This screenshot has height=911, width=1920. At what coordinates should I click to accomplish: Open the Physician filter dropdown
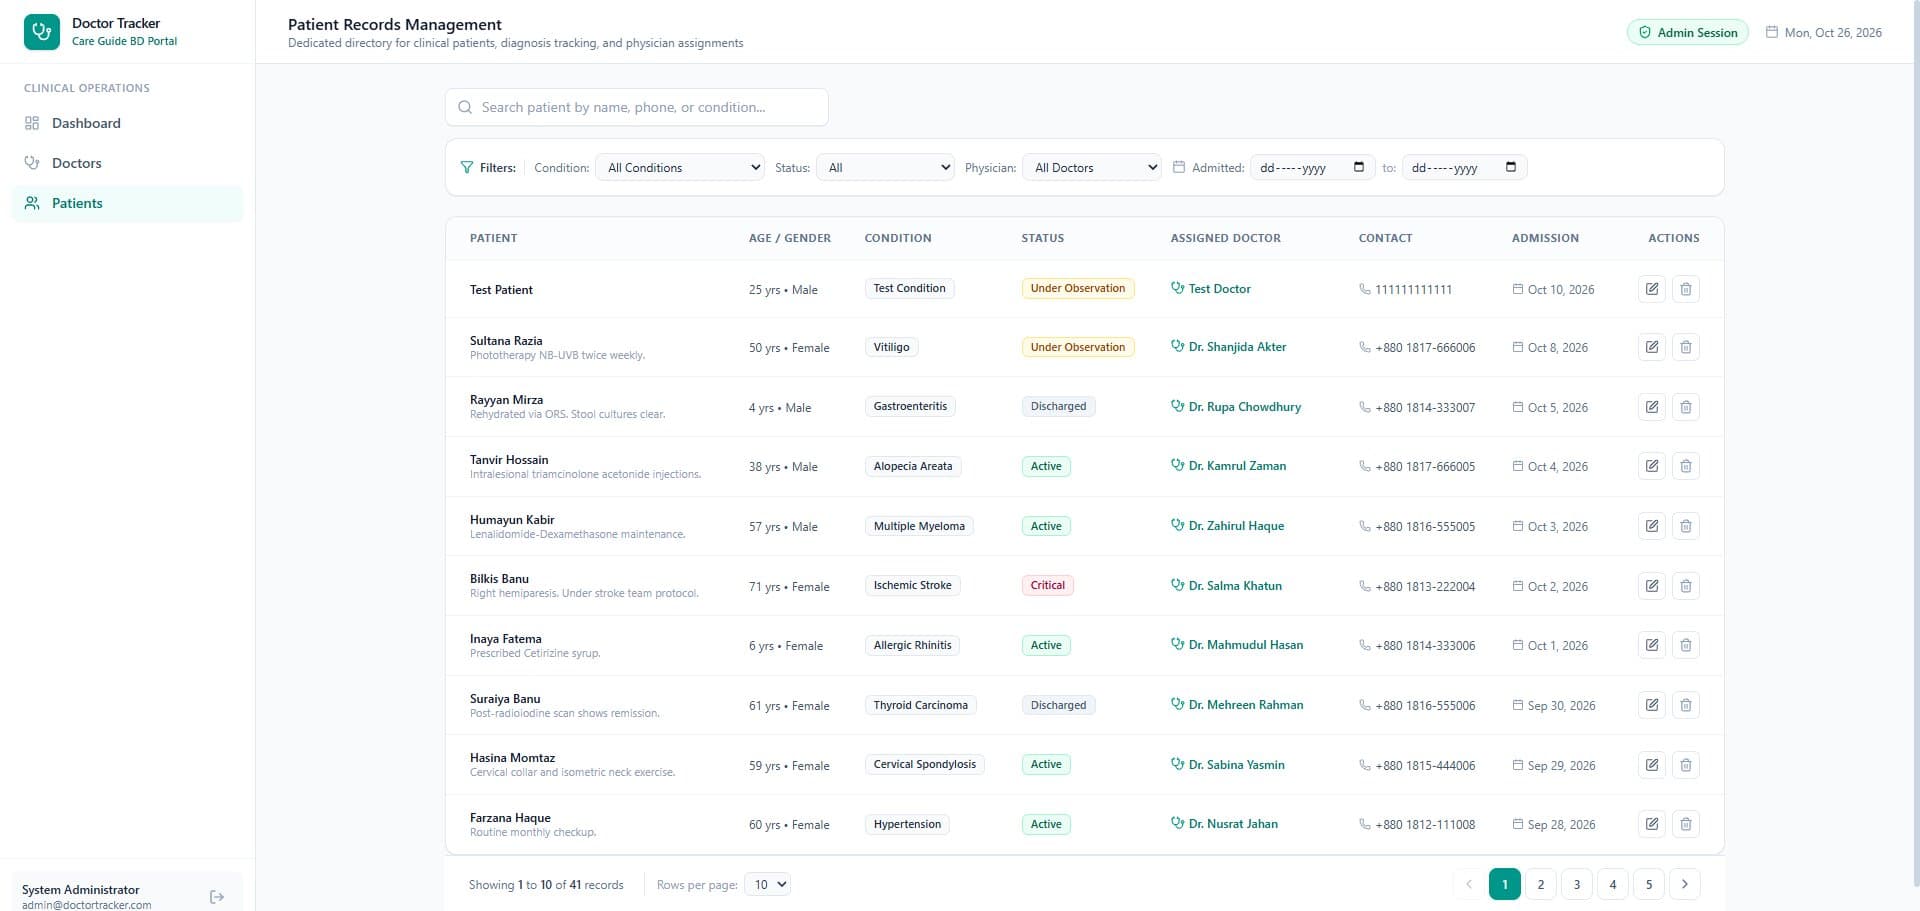tap(1092, 167)
